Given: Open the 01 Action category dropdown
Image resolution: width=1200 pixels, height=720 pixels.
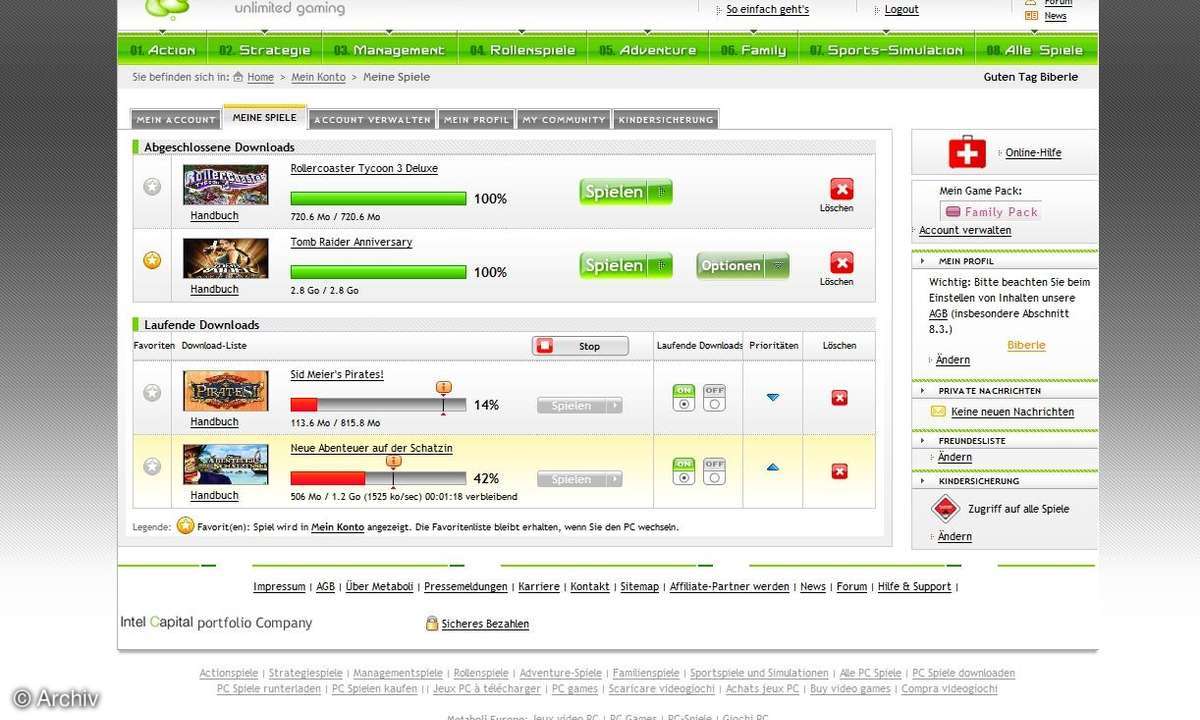Looking at the screenshot, I should [x=163, y=49].
